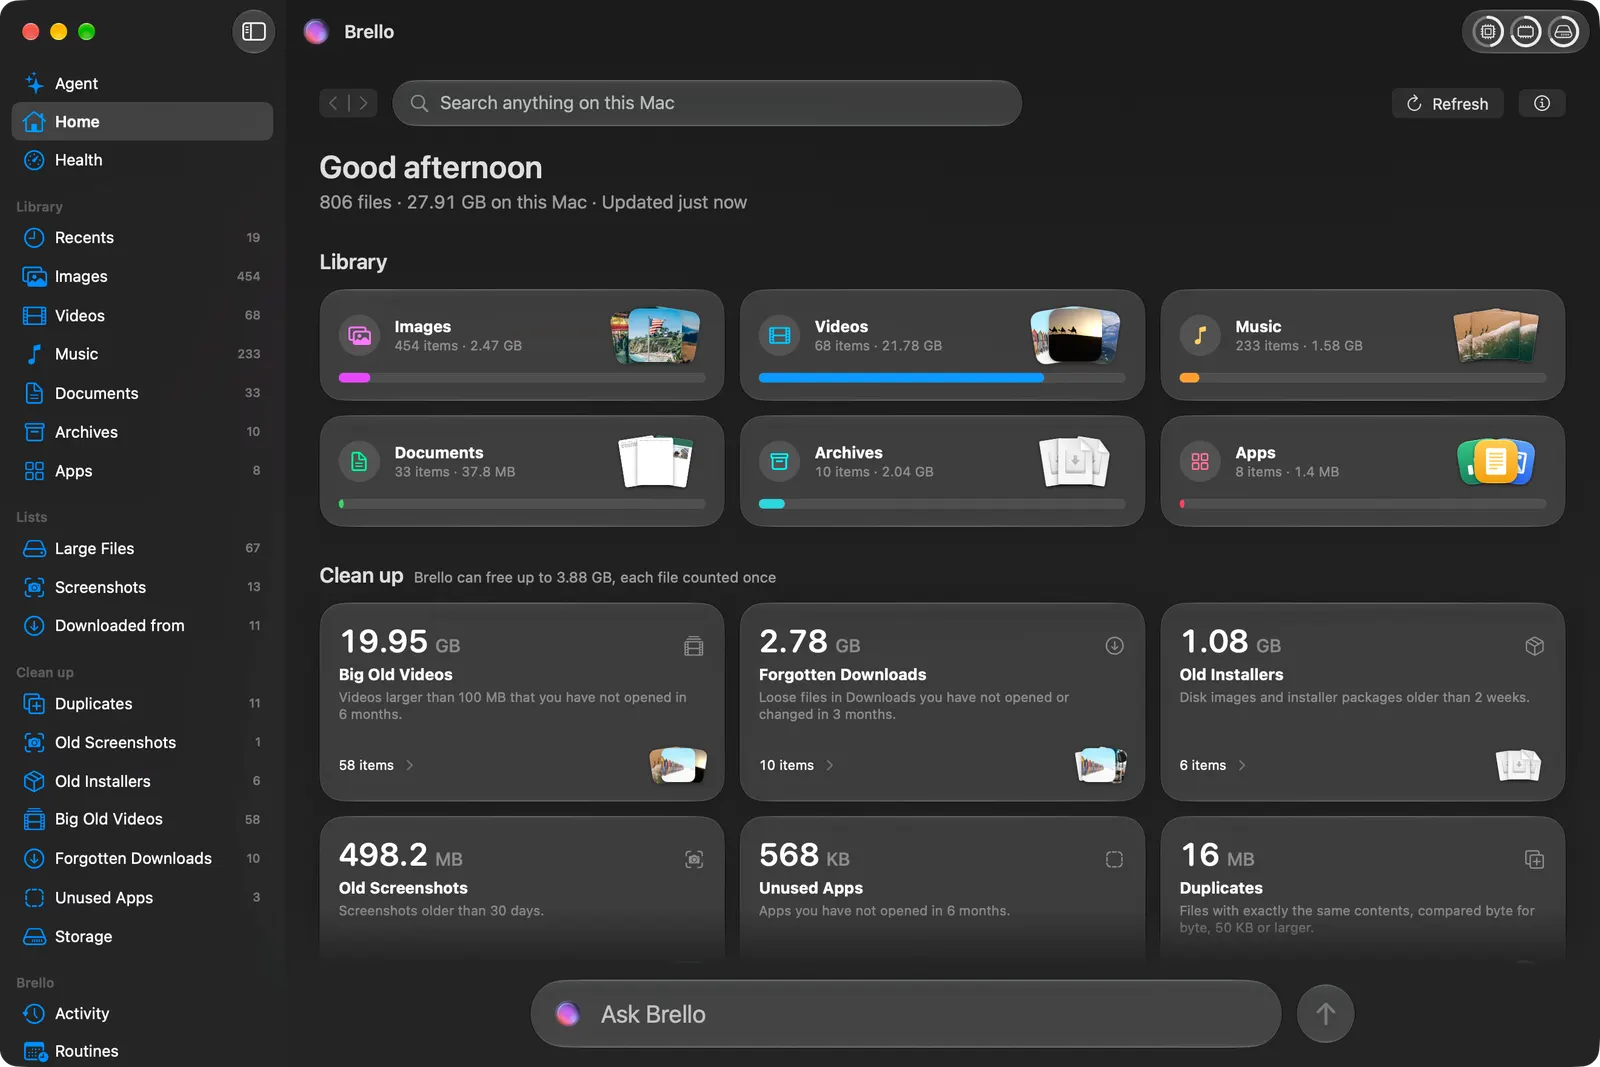Click the Videos film icon in sidebar
Image resolution: width=1600 pixels, height=1067 pixels.
[34, 316]
